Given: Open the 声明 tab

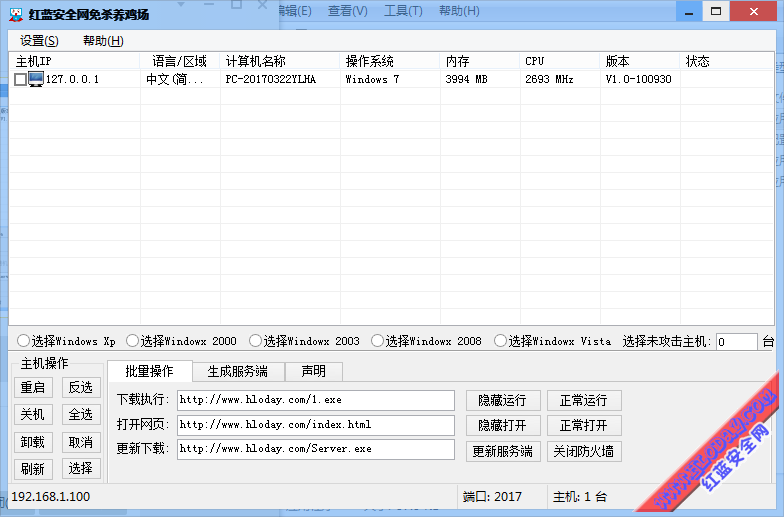Looking at the screenshot, I should [x=314, y=372].
